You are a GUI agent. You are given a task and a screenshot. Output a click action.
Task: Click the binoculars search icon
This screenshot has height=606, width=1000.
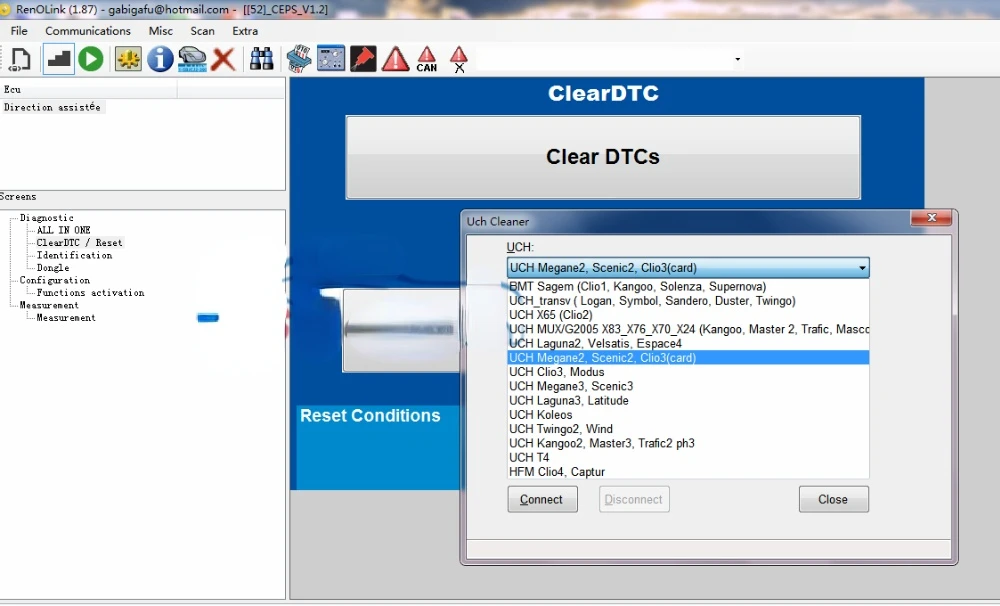(261, 59)
